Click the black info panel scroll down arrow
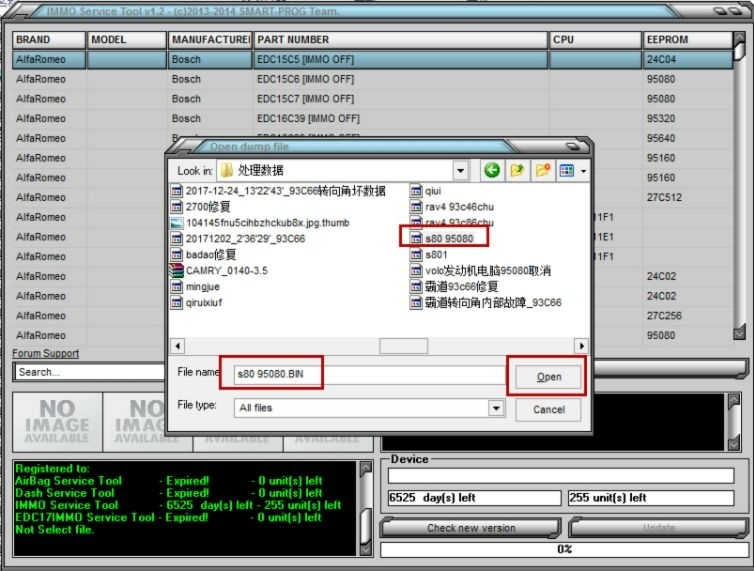The width and height of the screenshot is (754, 571). 734,444
